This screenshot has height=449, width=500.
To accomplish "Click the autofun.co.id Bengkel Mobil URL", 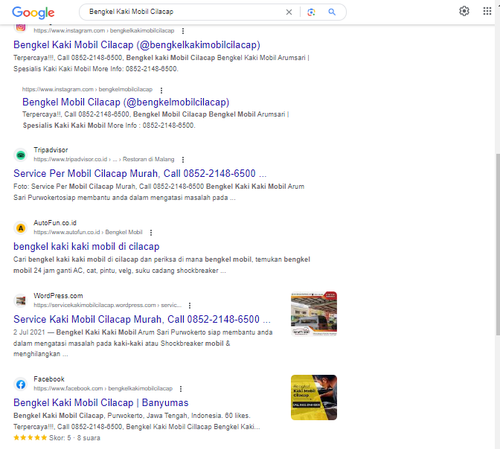I will [88, 232].
